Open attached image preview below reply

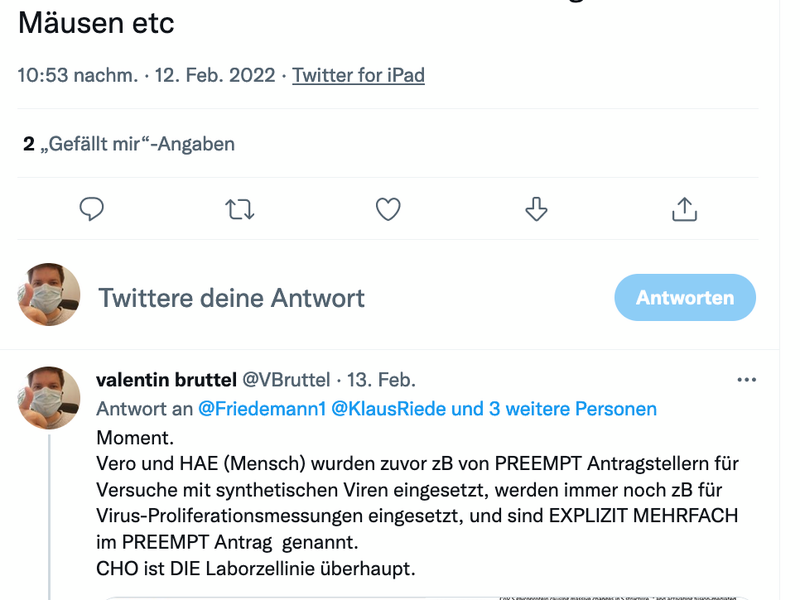point(423,598)
